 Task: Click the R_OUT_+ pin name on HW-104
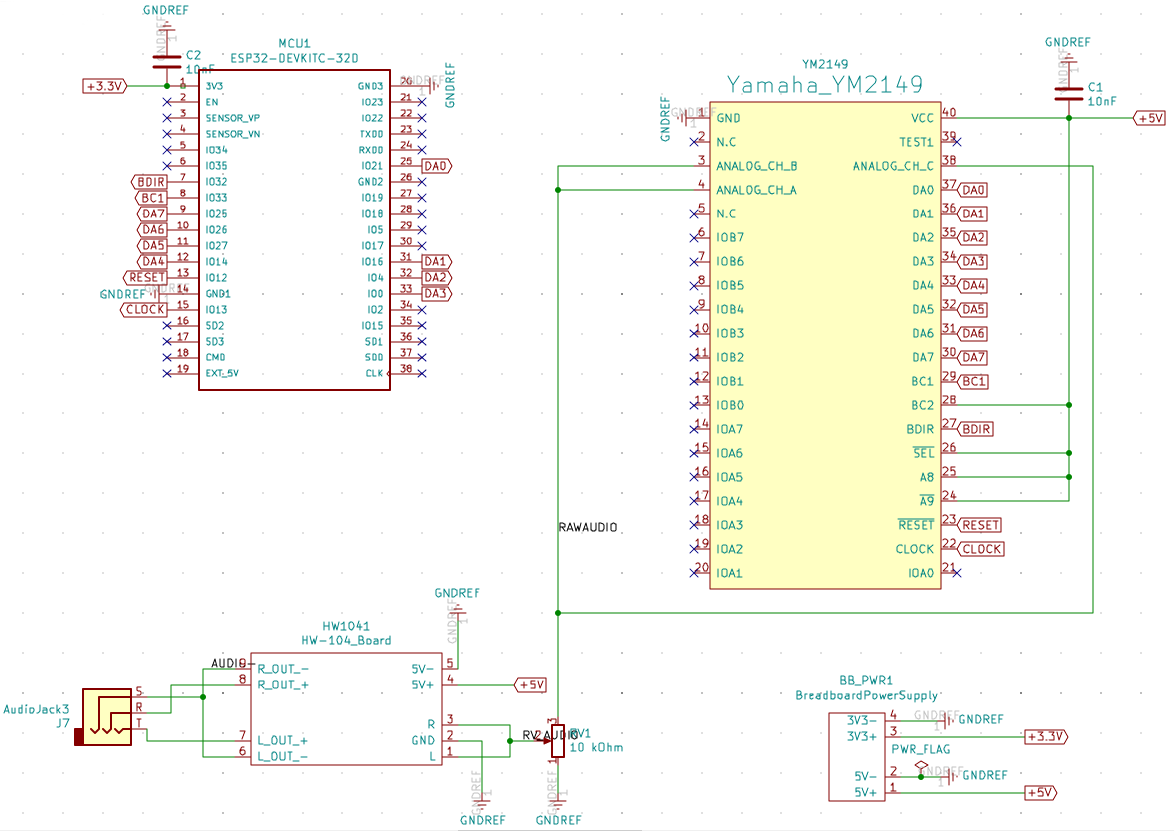283,684
